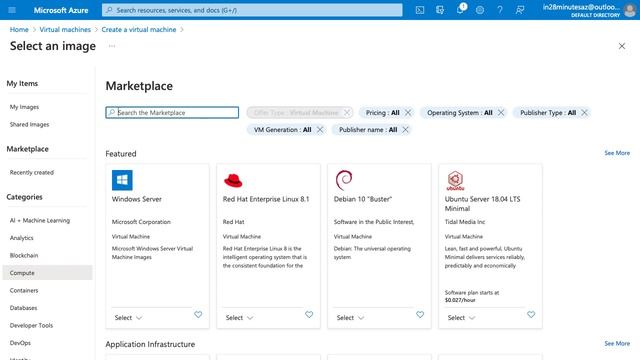This screenshot has height=360, width=640.
Task: Go to Create a virtual machine breadcrumb
Action: pos(139,29)
